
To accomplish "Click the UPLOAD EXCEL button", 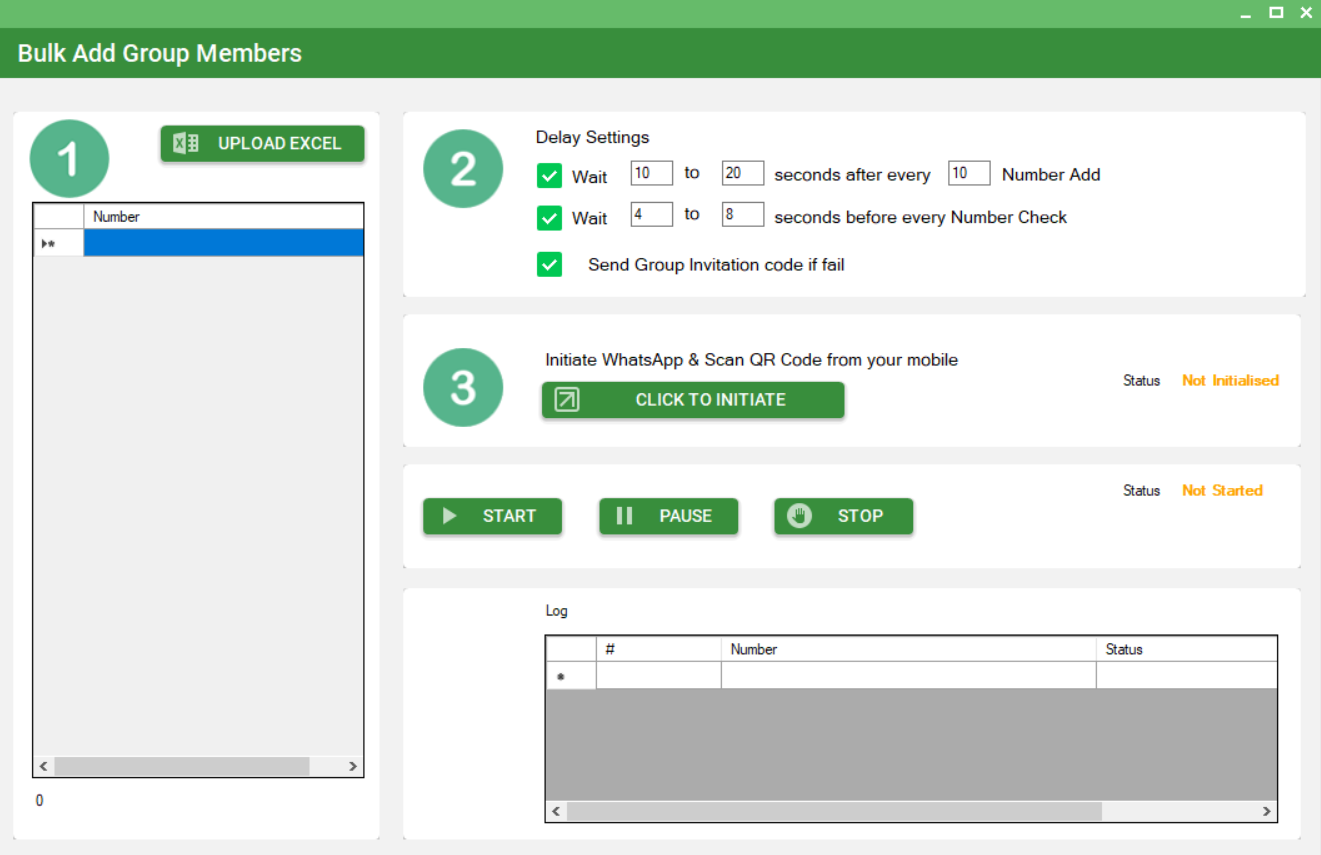I will [263, 143].
